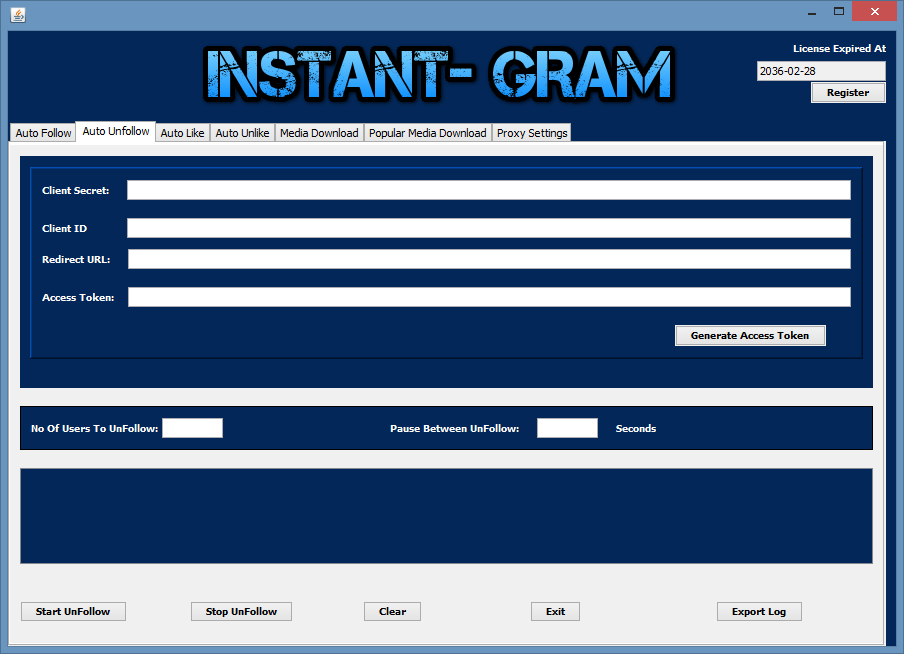Focus the Redirect URL input field
The image size is (904, 654).
tap(489, 259)
